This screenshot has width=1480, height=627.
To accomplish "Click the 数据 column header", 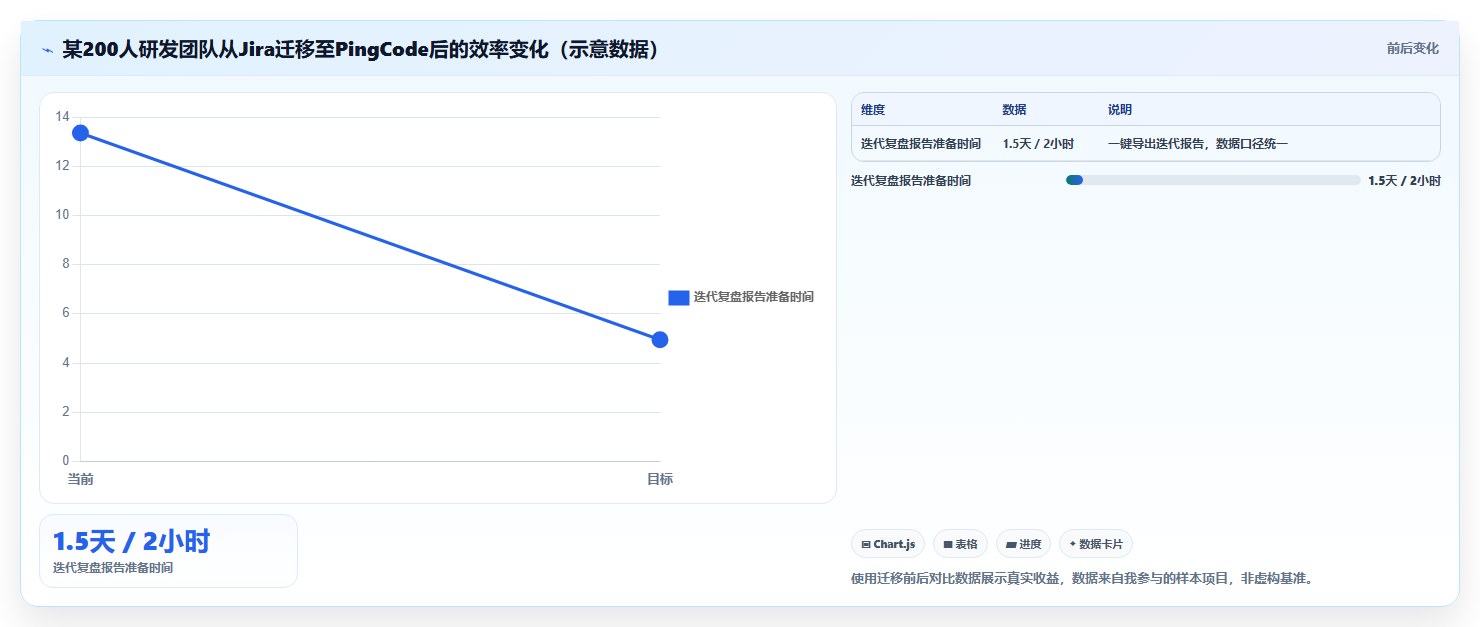I will coord(1014,110).
